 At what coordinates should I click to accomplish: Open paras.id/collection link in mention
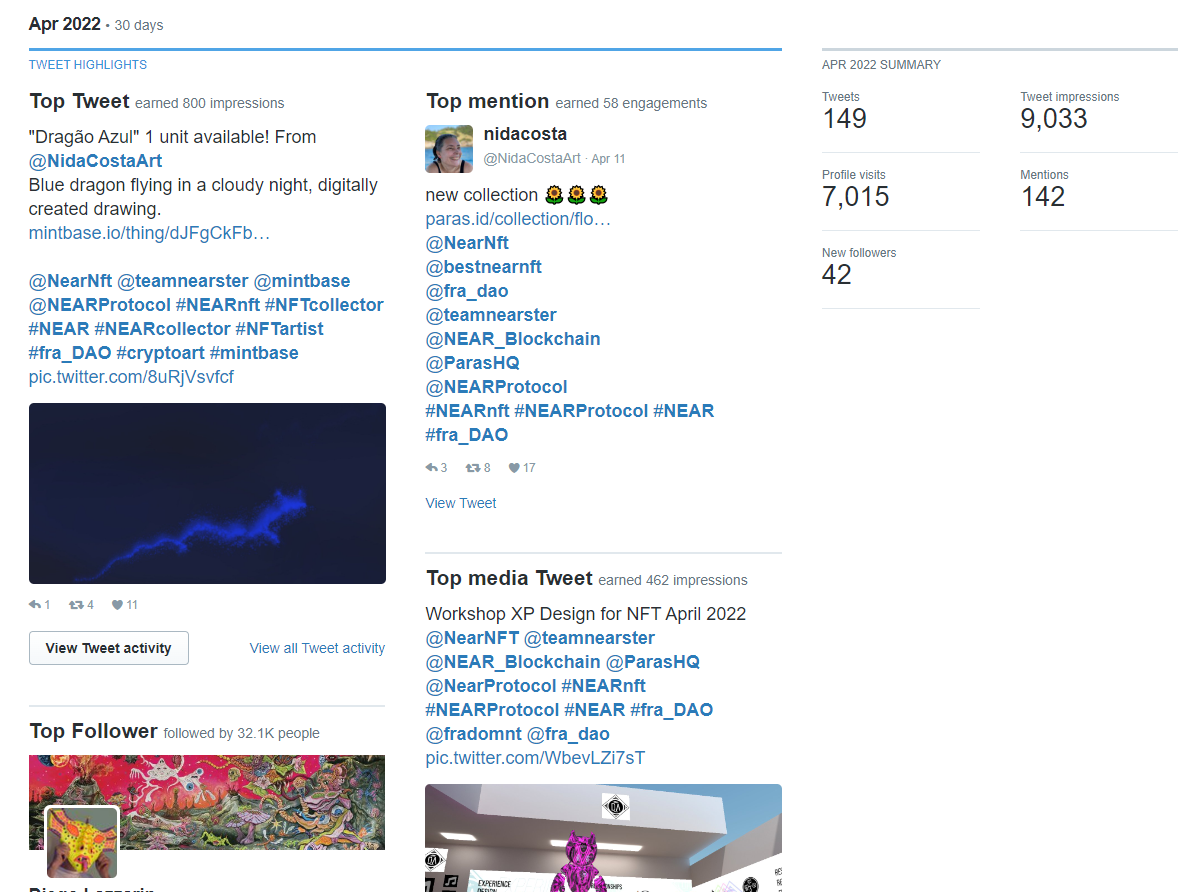pos(518,219)
